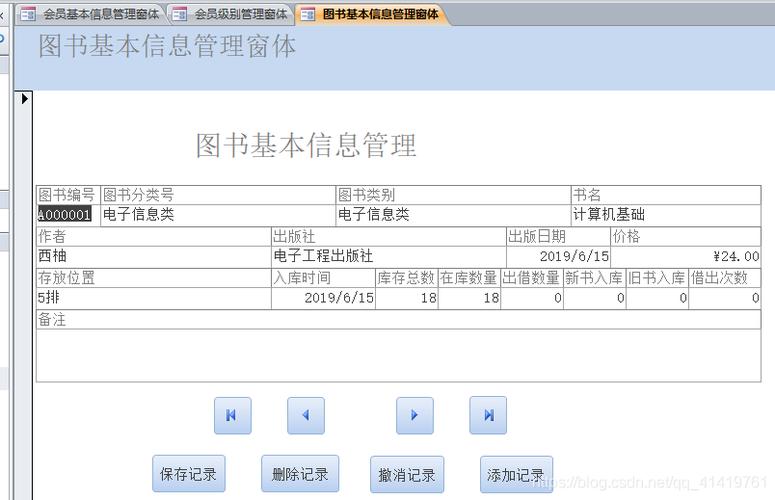Go to the previous record
Screen dimensions: 775x500
(306, 415)
